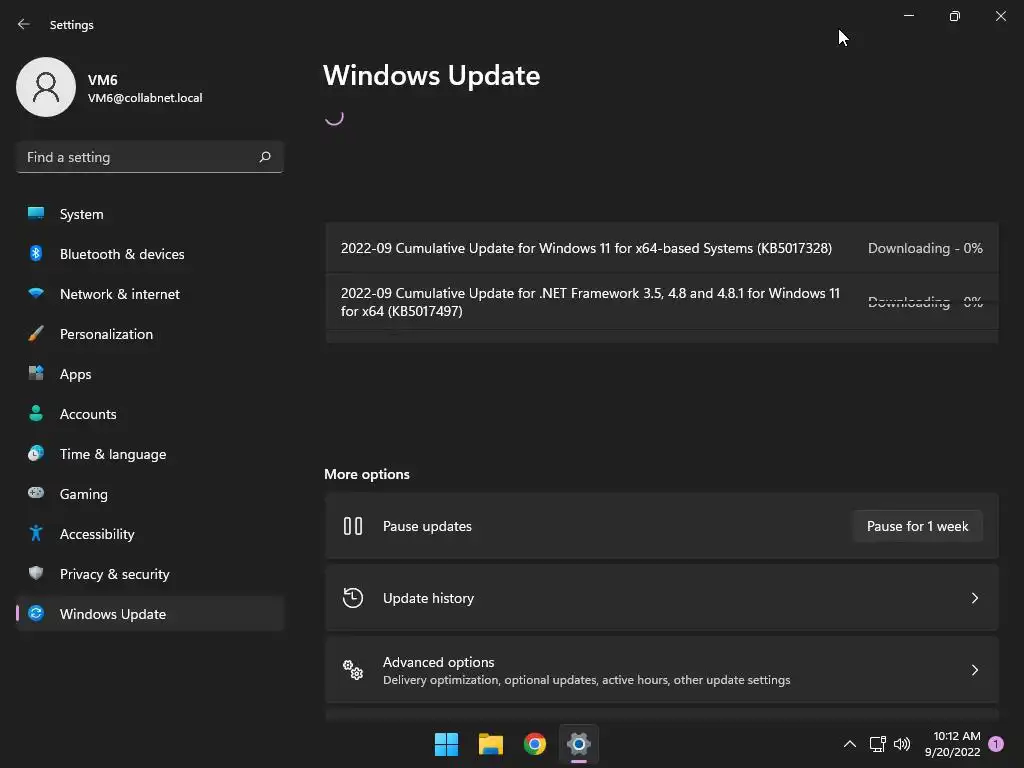Open Google Chrome from taskbar

pos(535,744)
